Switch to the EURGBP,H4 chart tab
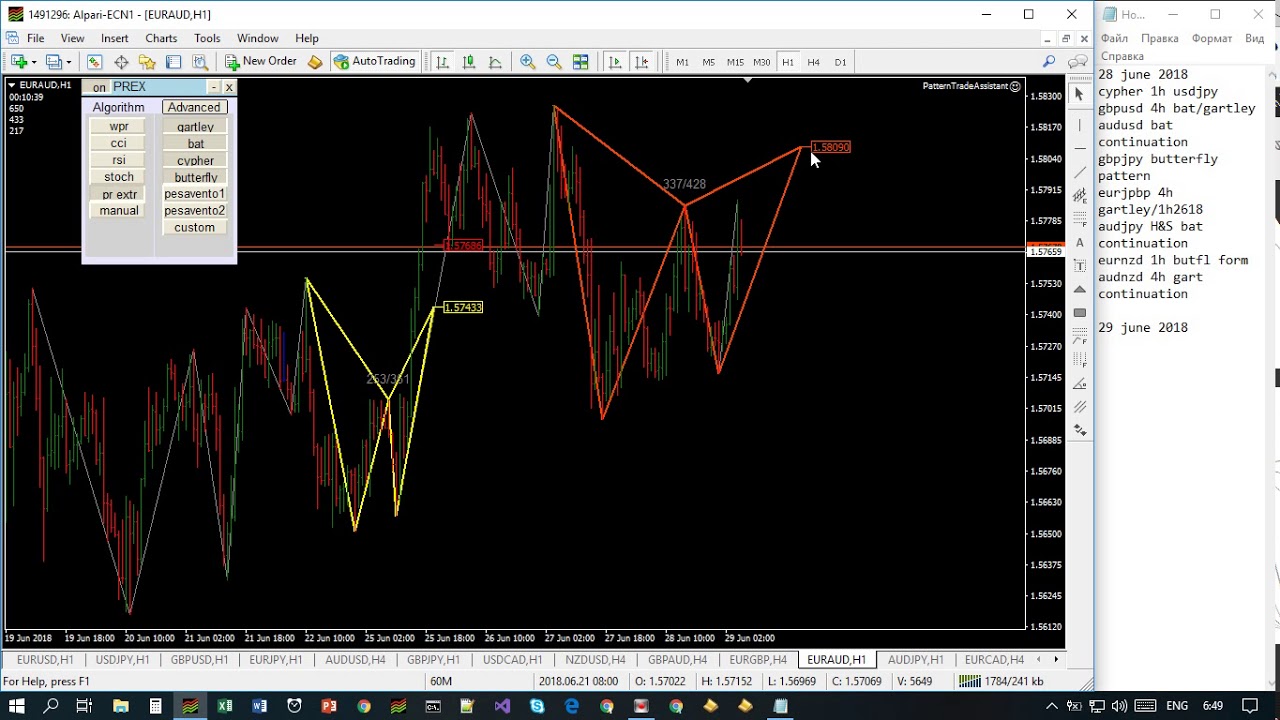The width and height of the screenshot is (1280, 720). pyautogui.click(x=758, y=660)
